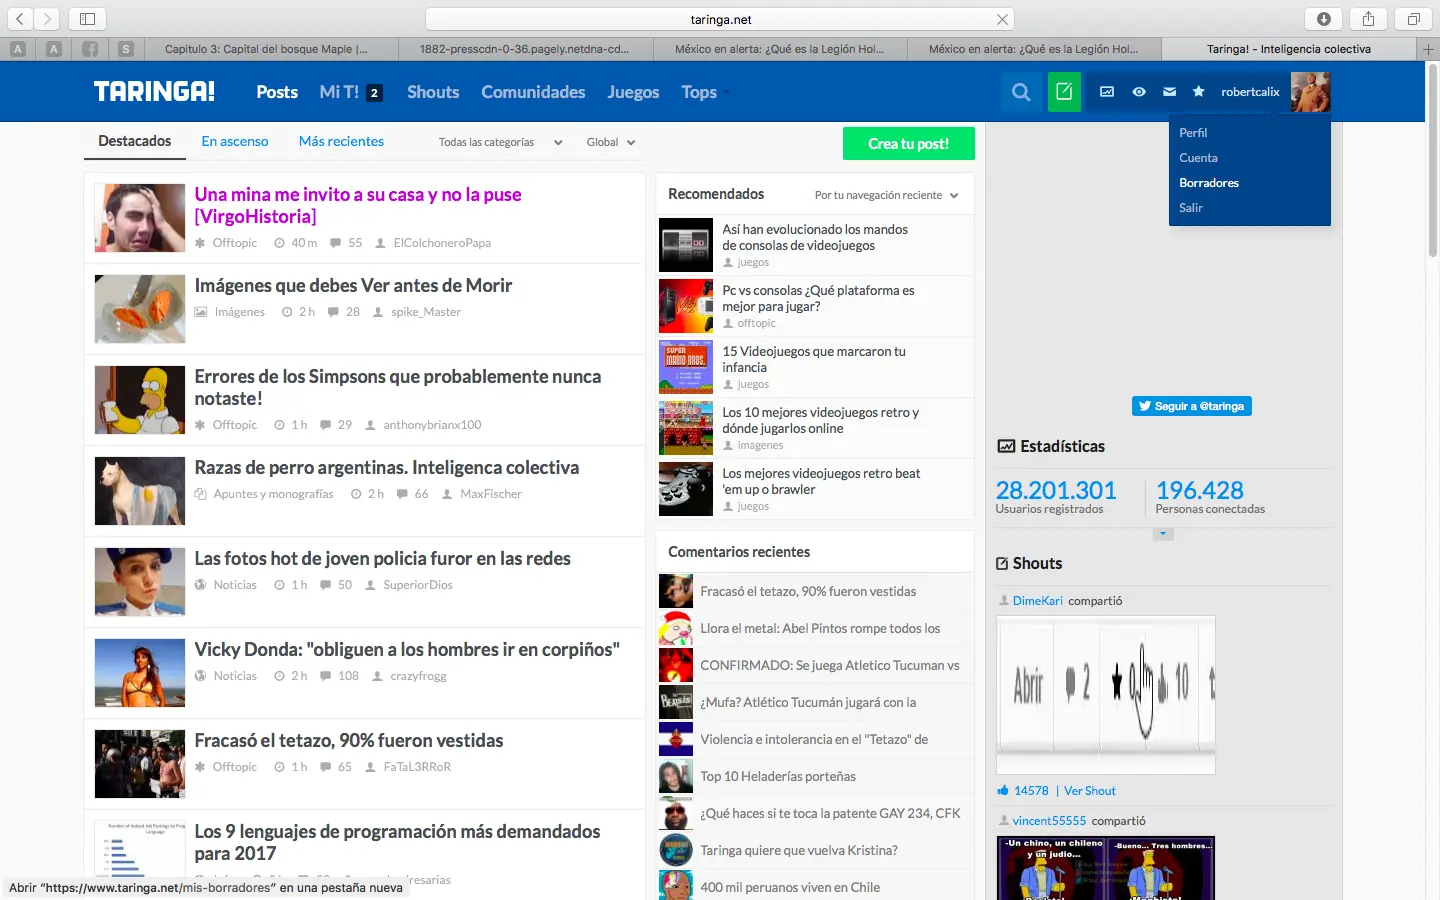This screenshot has width=1440, height=900.
Task: Open the Ver Shout link
Action: (x=1090, y=791)
